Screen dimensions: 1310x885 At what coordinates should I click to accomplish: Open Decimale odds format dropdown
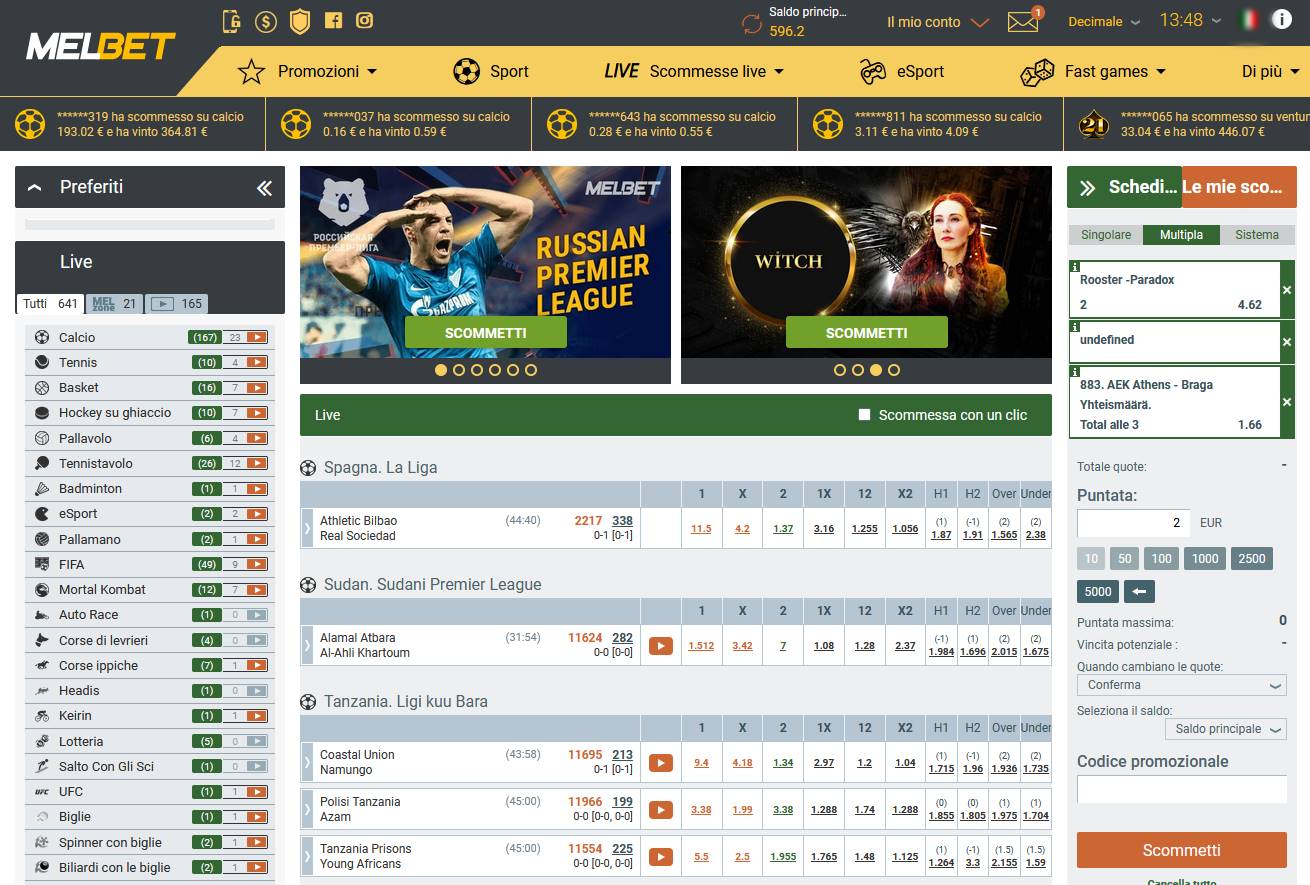tap(1104, 21)
